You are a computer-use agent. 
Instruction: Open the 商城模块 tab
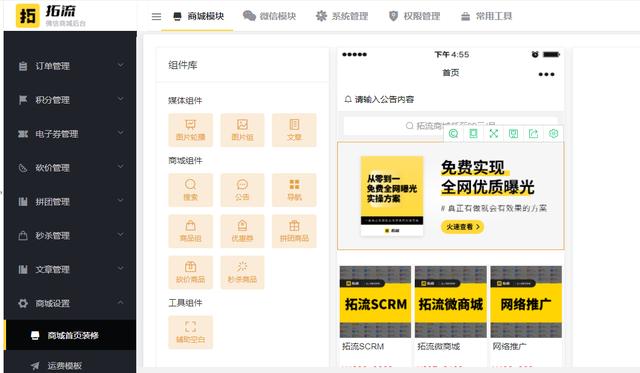[199, 16]
